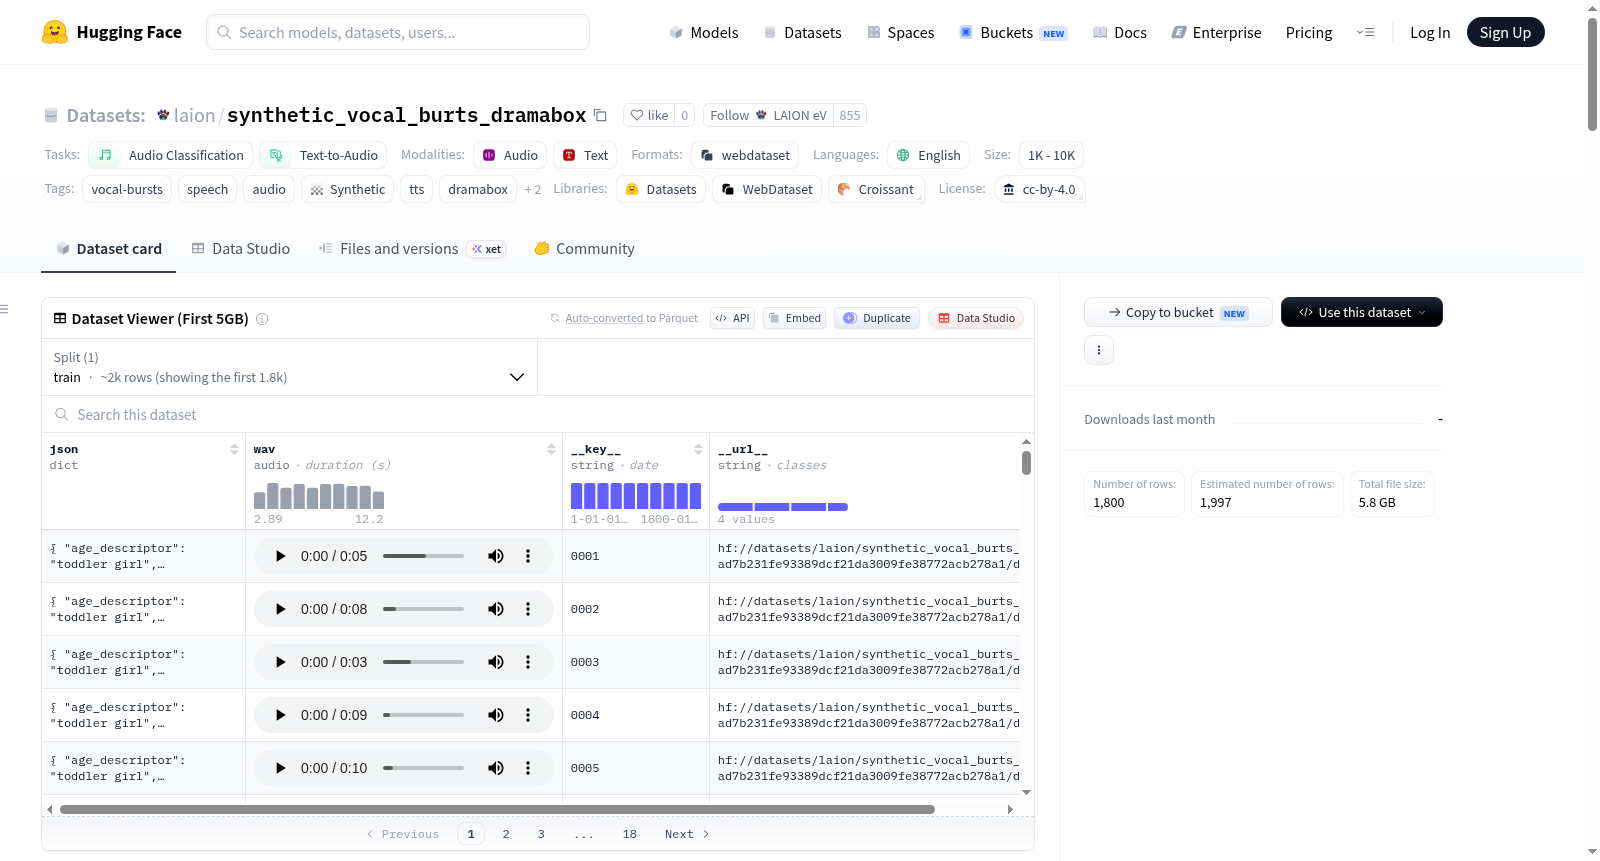1600x861 pixels.
Task: Open the Dataset card tab
Action: pos(108,249)
